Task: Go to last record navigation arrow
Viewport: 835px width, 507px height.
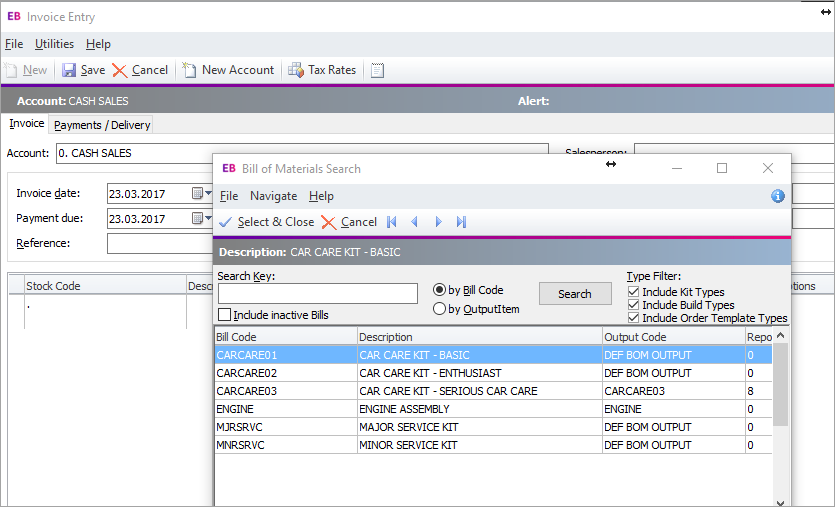Action: point(461,222)
